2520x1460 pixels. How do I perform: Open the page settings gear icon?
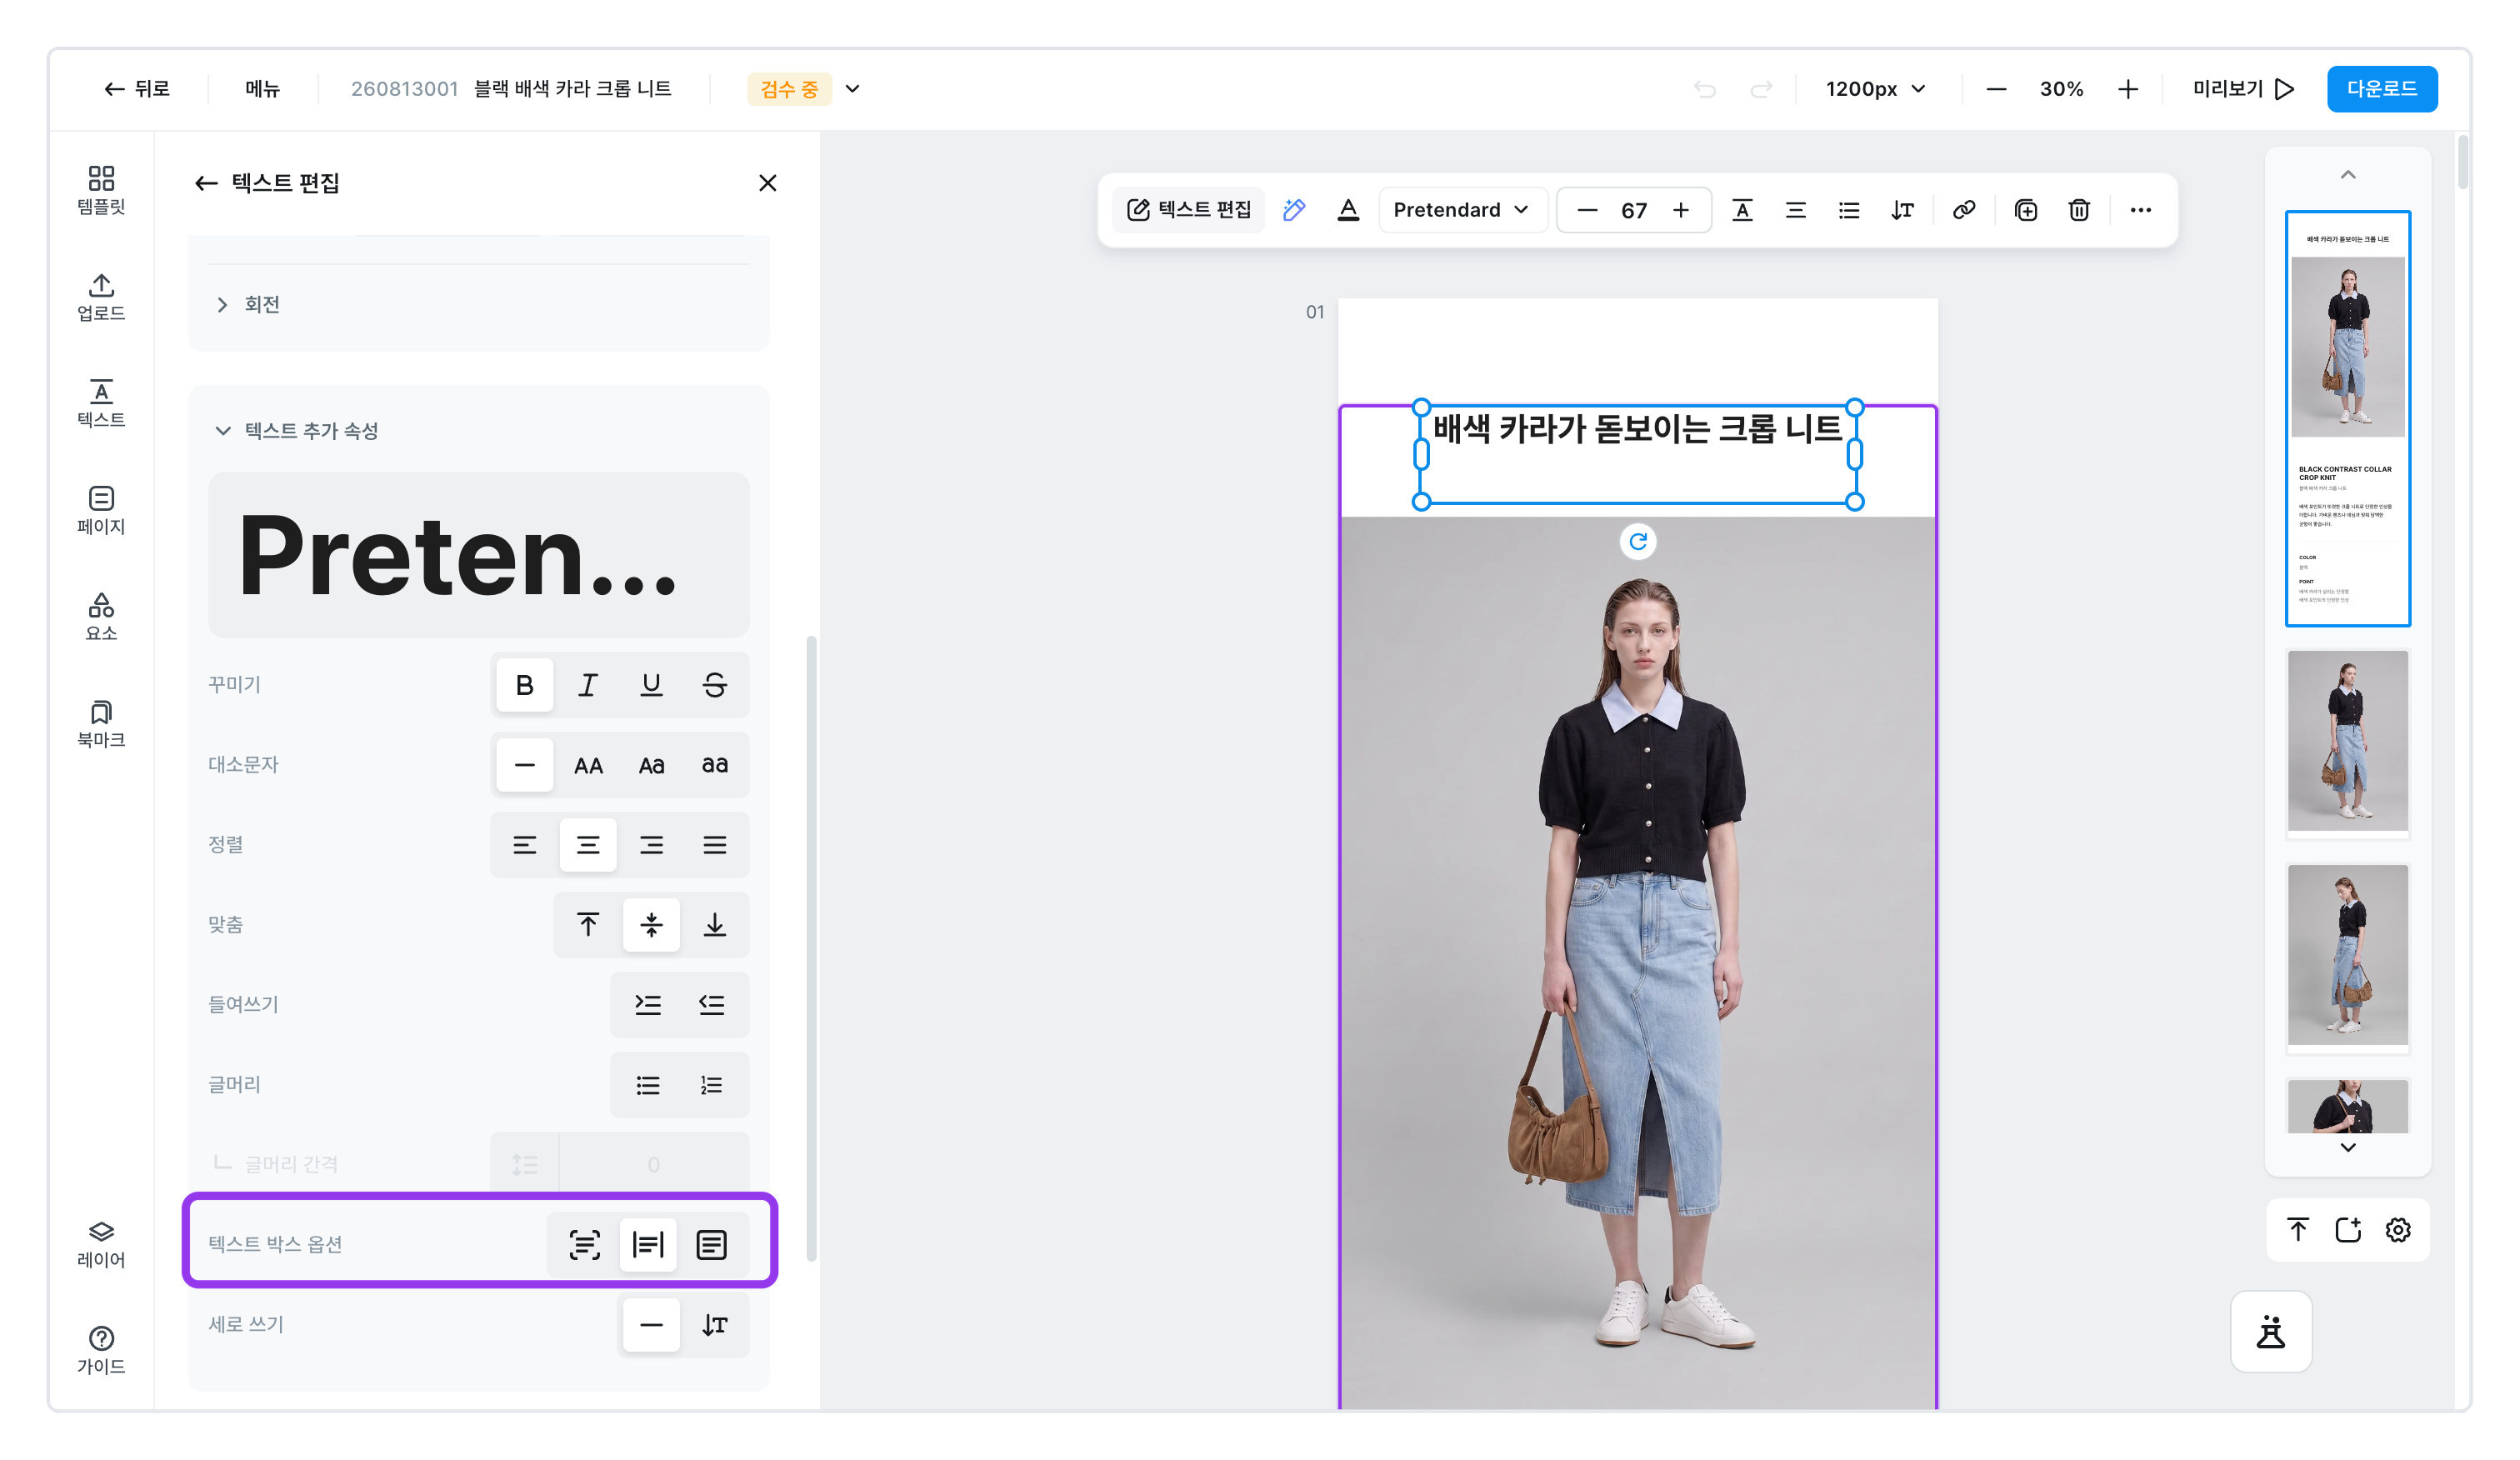(x=2398, y=1230)
